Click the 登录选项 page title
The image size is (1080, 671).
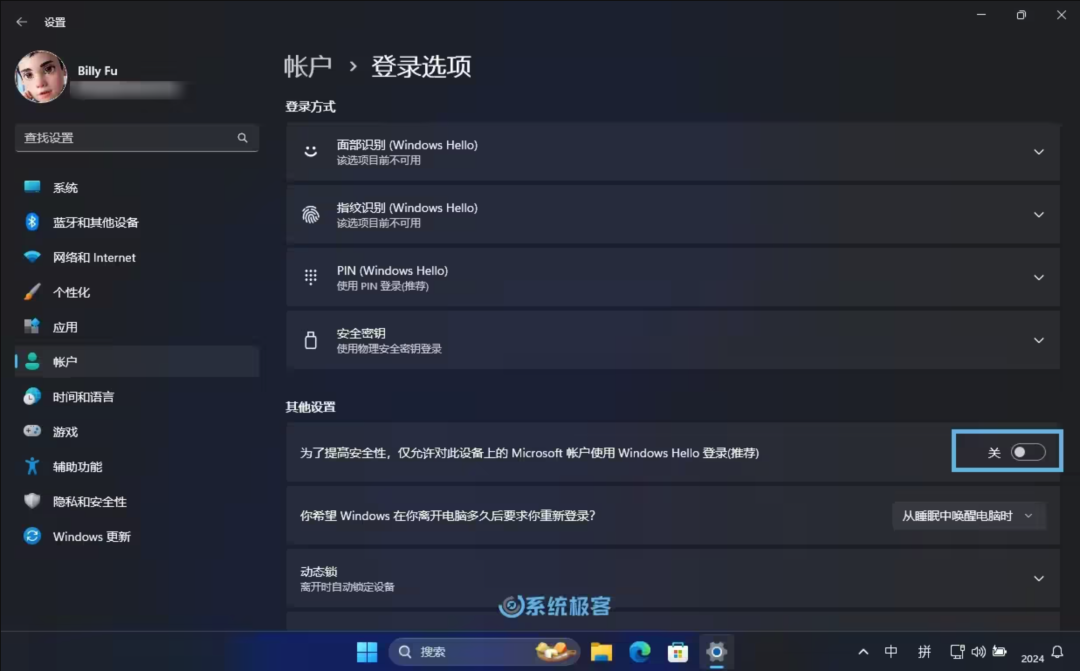click(422, 66)
